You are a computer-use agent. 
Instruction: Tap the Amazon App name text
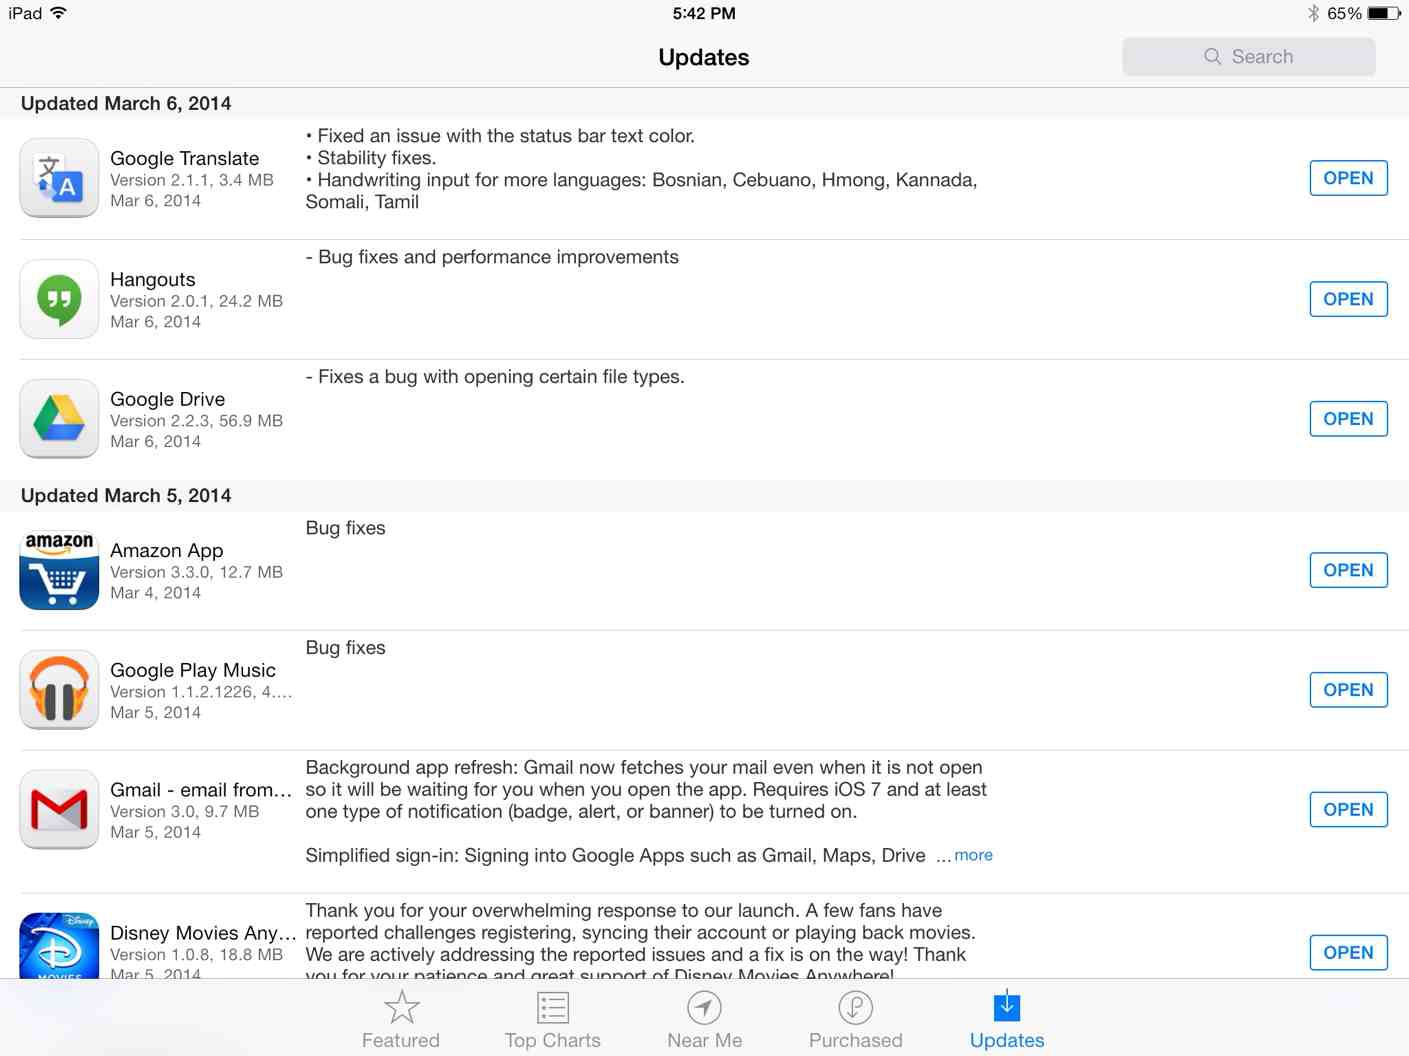pos(167,550)
